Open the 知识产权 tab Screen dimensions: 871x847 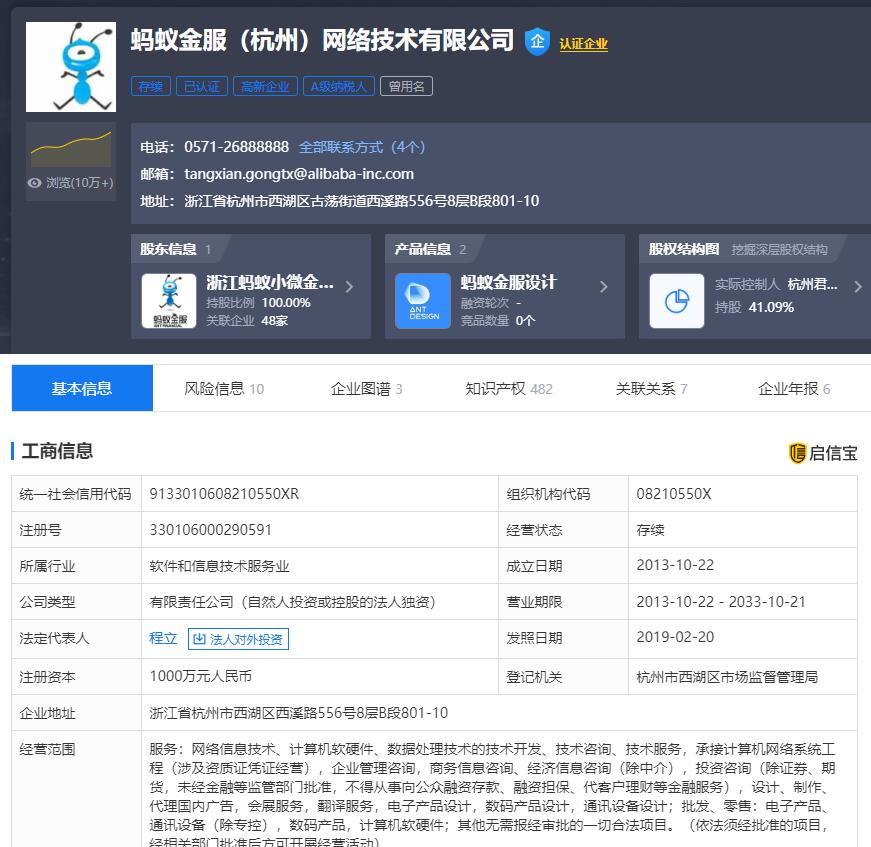pyautogui.click(x=508, y=388)
